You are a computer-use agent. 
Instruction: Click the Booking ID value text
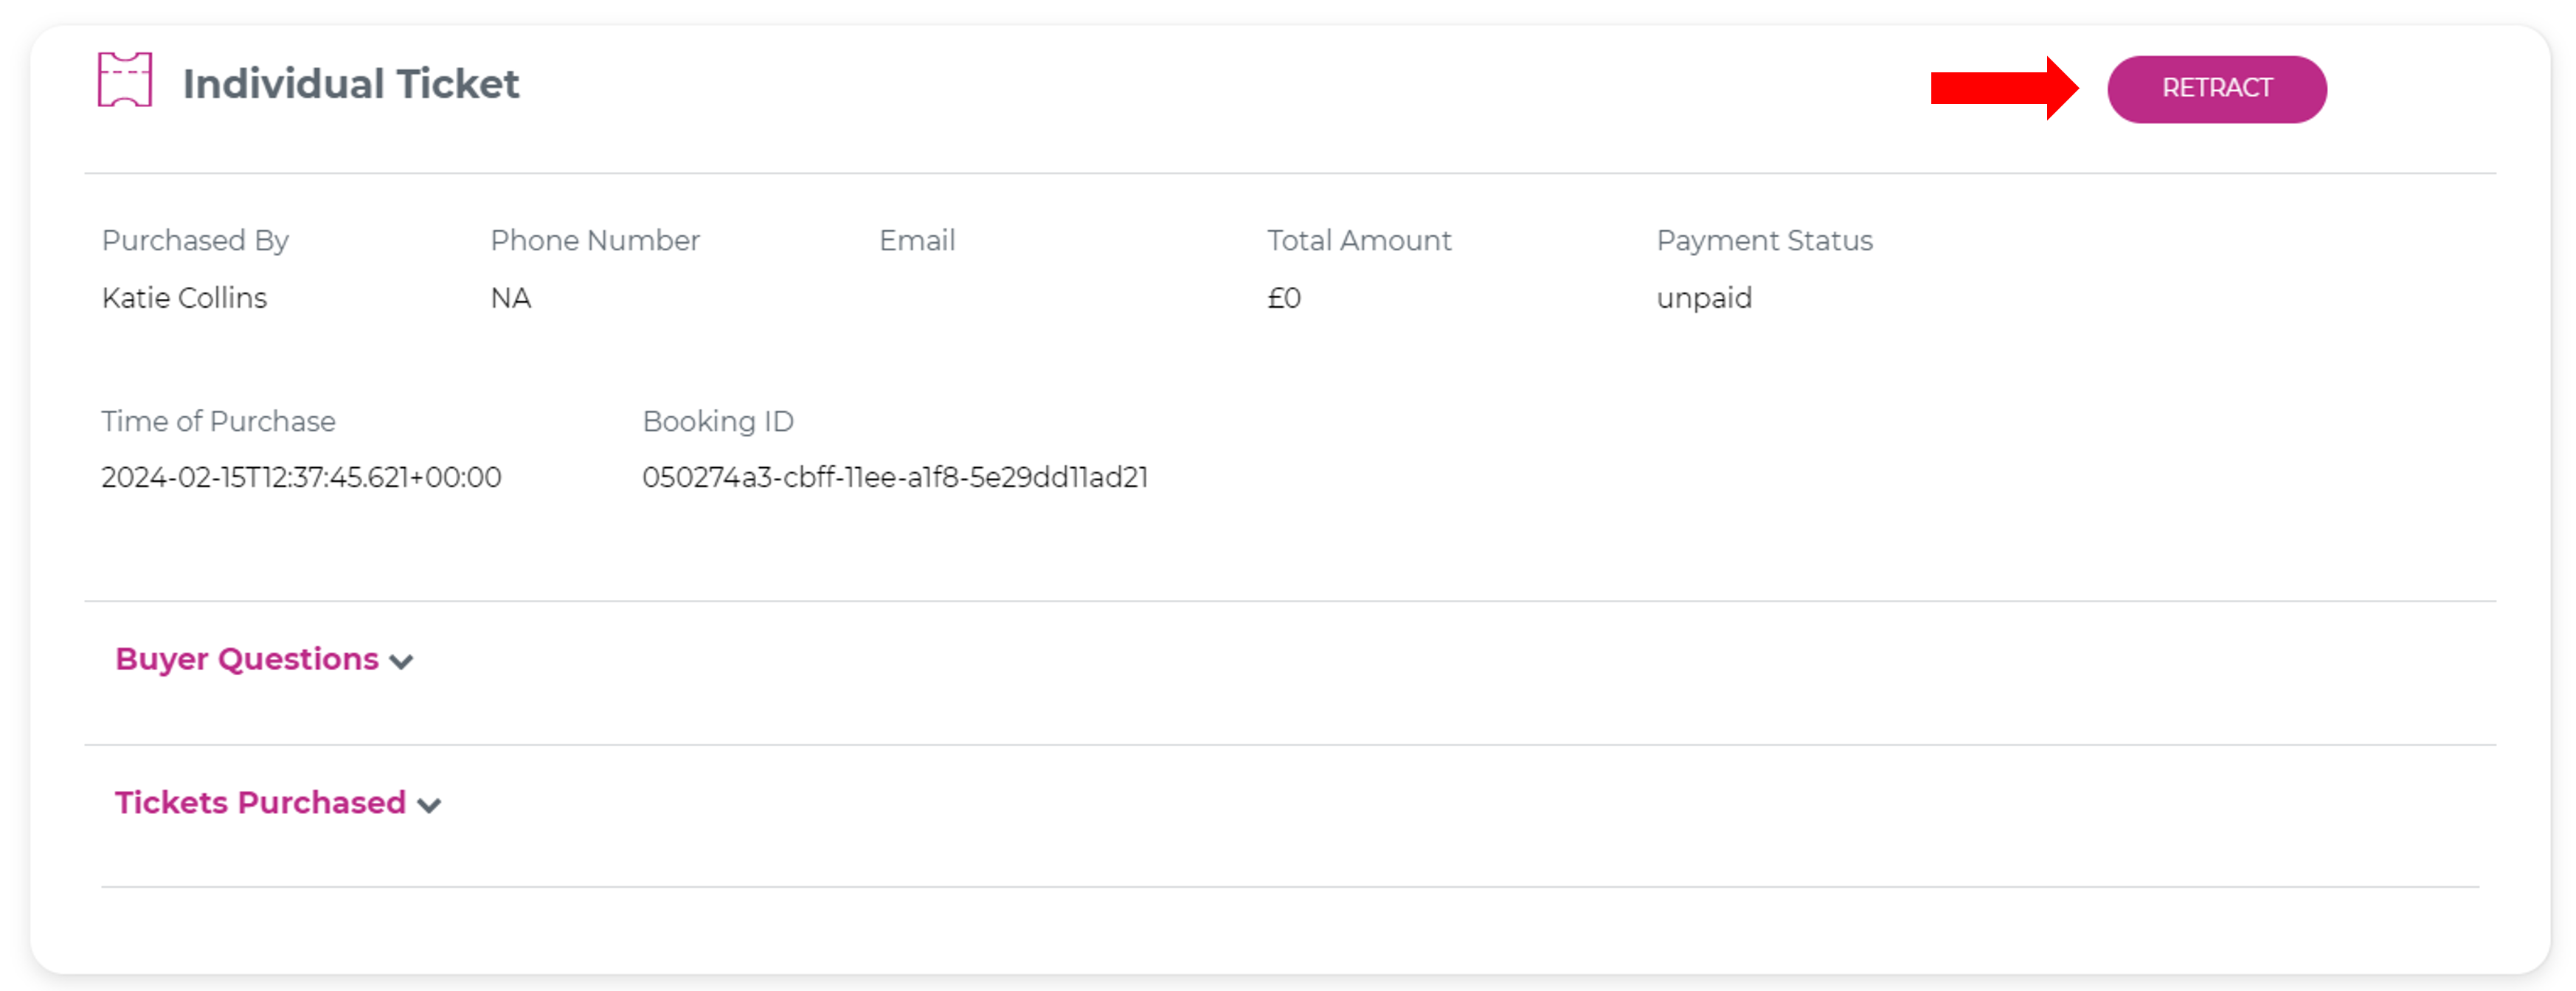pos(895,477)
